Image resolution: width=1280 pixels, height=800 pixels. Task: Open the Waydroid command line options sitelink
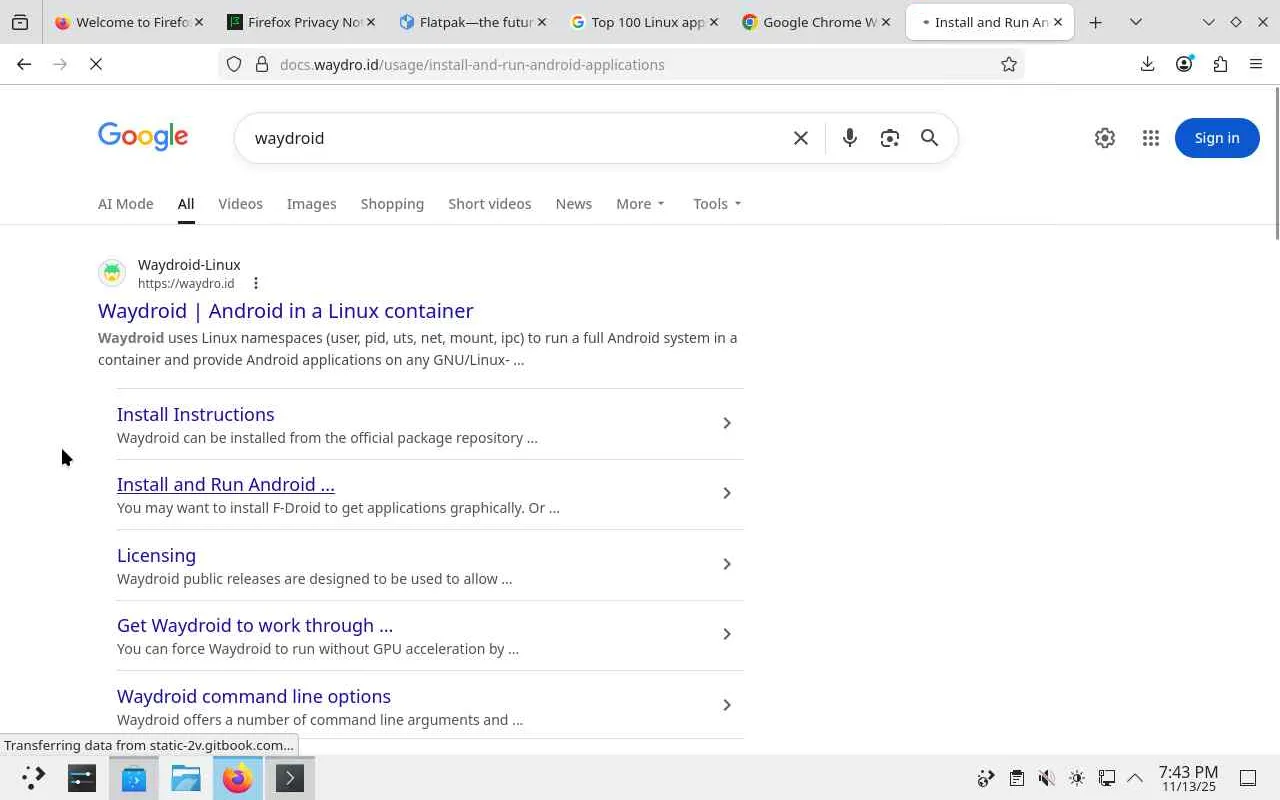tap(254, 696)
